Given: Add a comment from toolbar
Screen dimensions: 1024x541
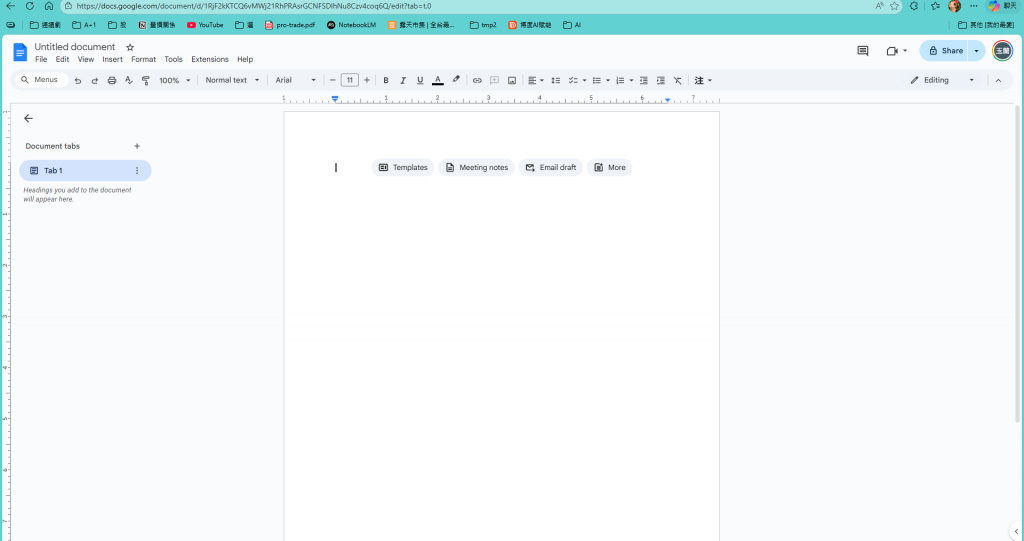Looking at the screenshot, I should coord(494,80).
